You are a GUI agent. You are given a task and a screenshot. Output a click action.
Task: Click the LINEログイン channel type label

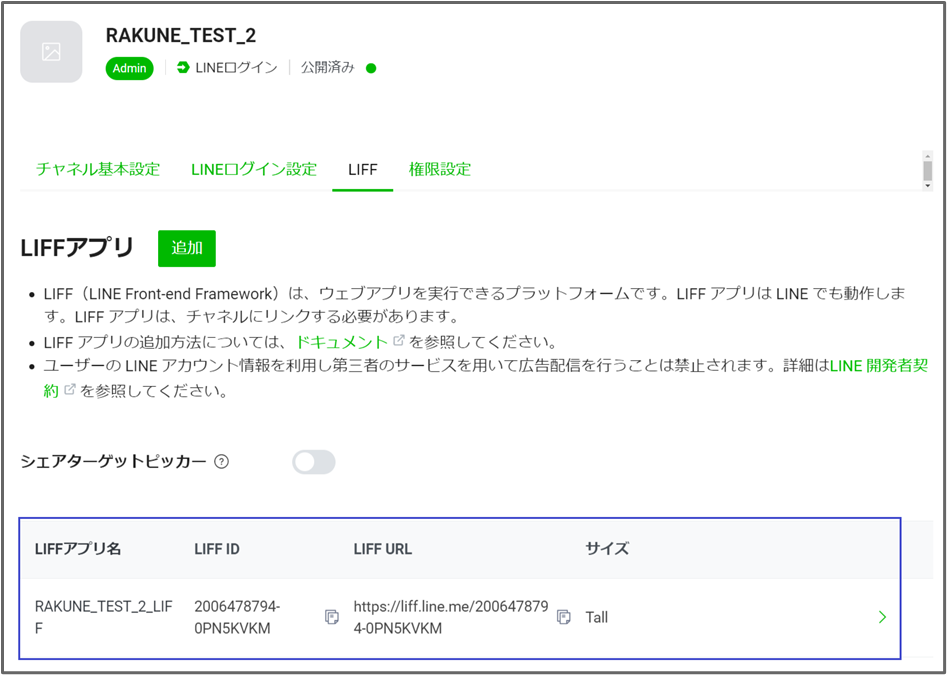236,68
